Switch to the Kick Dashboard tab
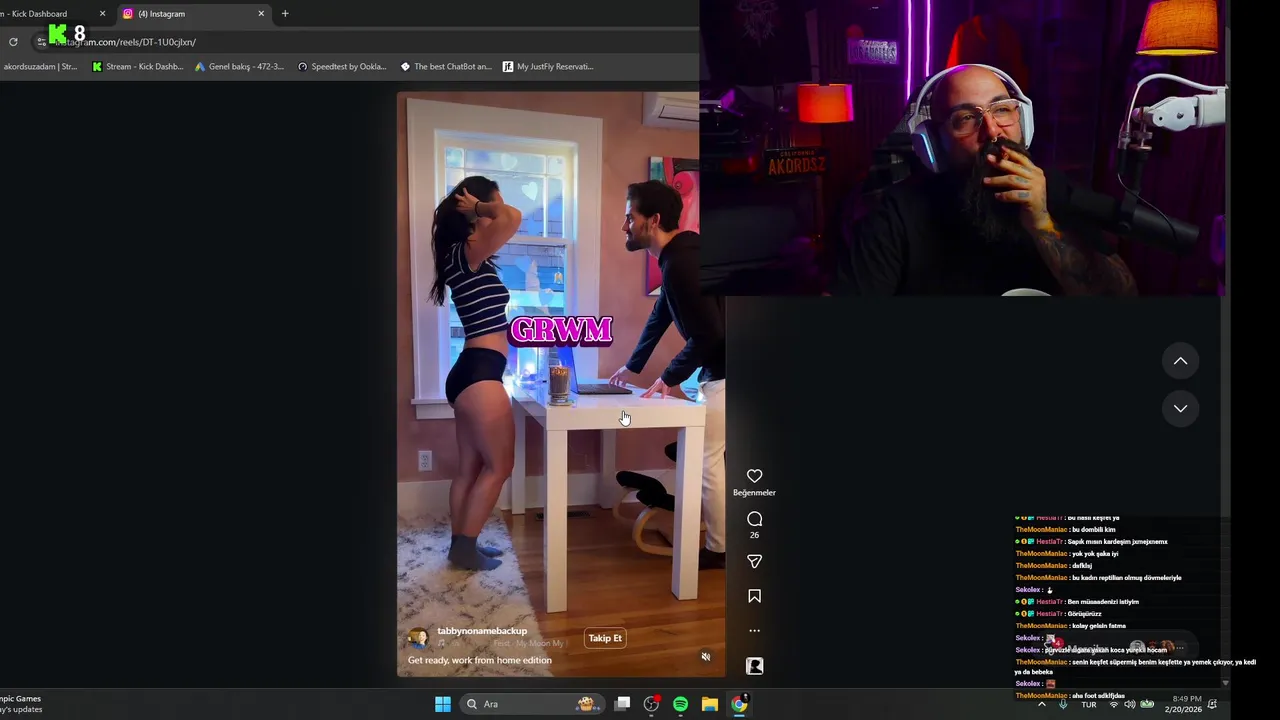This screenshot has width=1280, height=720. [x=50, y=14]
